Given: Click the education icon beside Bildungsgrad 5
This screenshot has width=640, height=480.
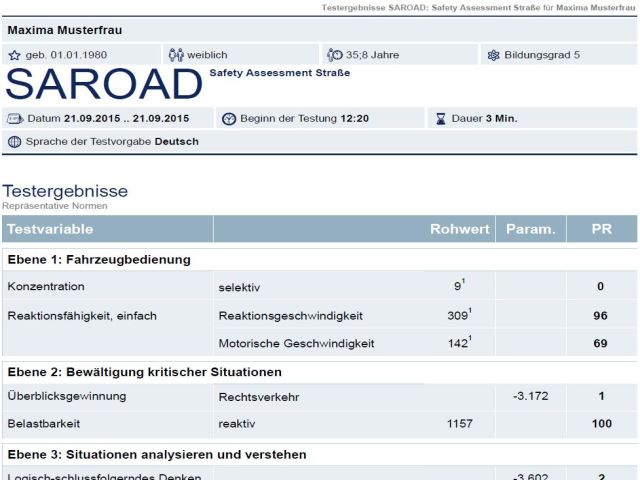Looking at the screenshot, I should pos(493,55).
